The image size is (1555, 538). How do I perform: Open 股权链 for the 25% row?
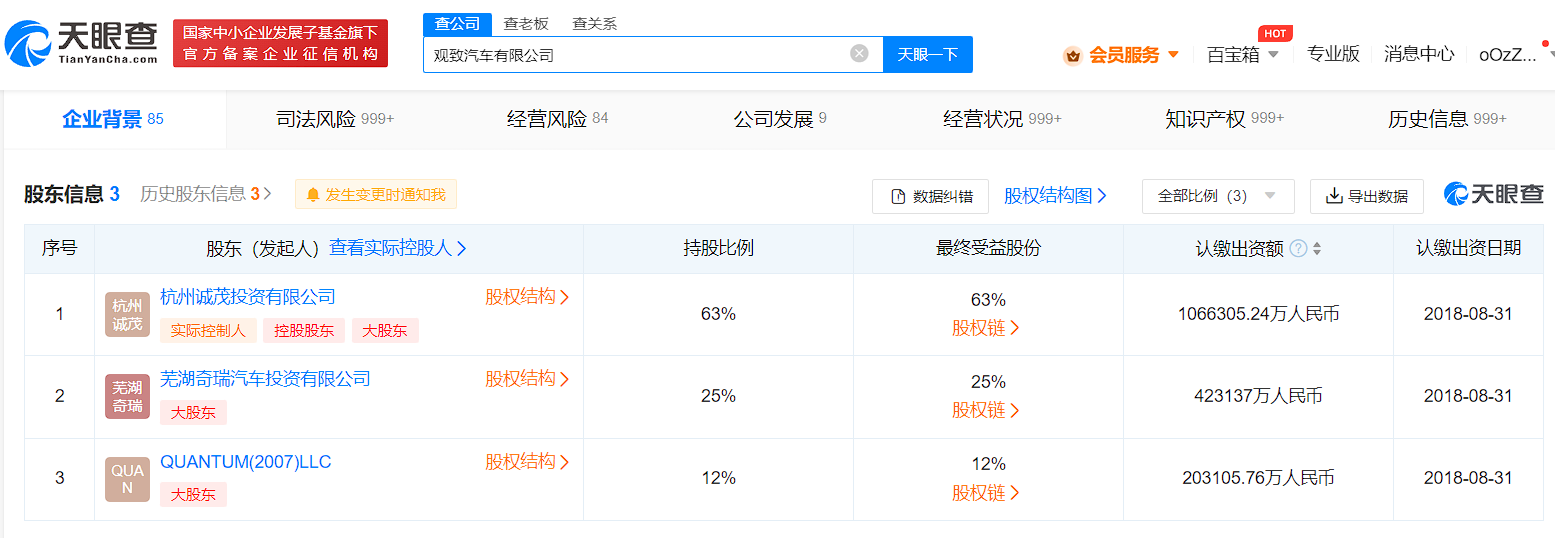(986, 410)
